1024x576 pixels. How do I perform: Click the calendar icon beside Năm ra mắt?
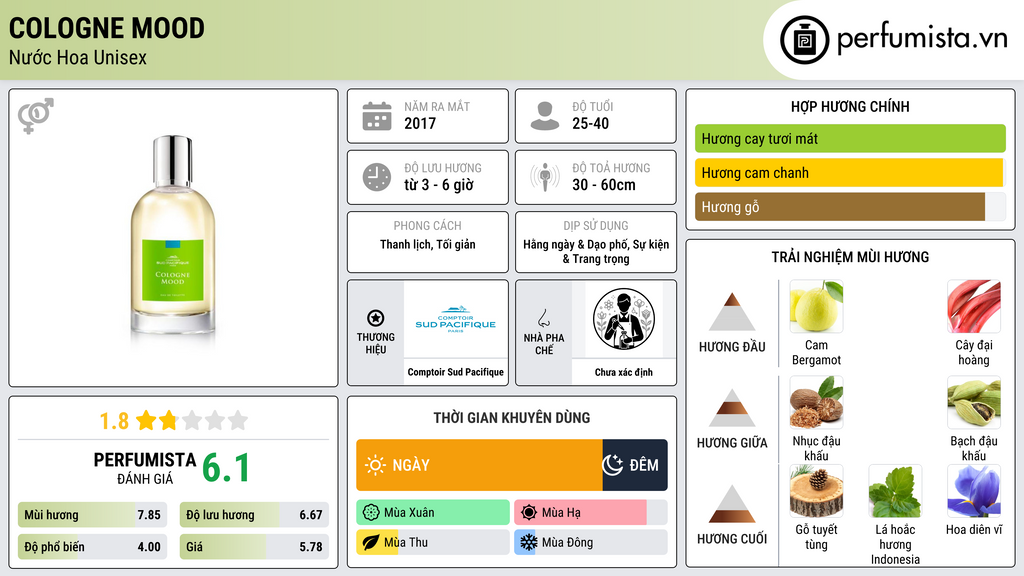pos(377,116)
